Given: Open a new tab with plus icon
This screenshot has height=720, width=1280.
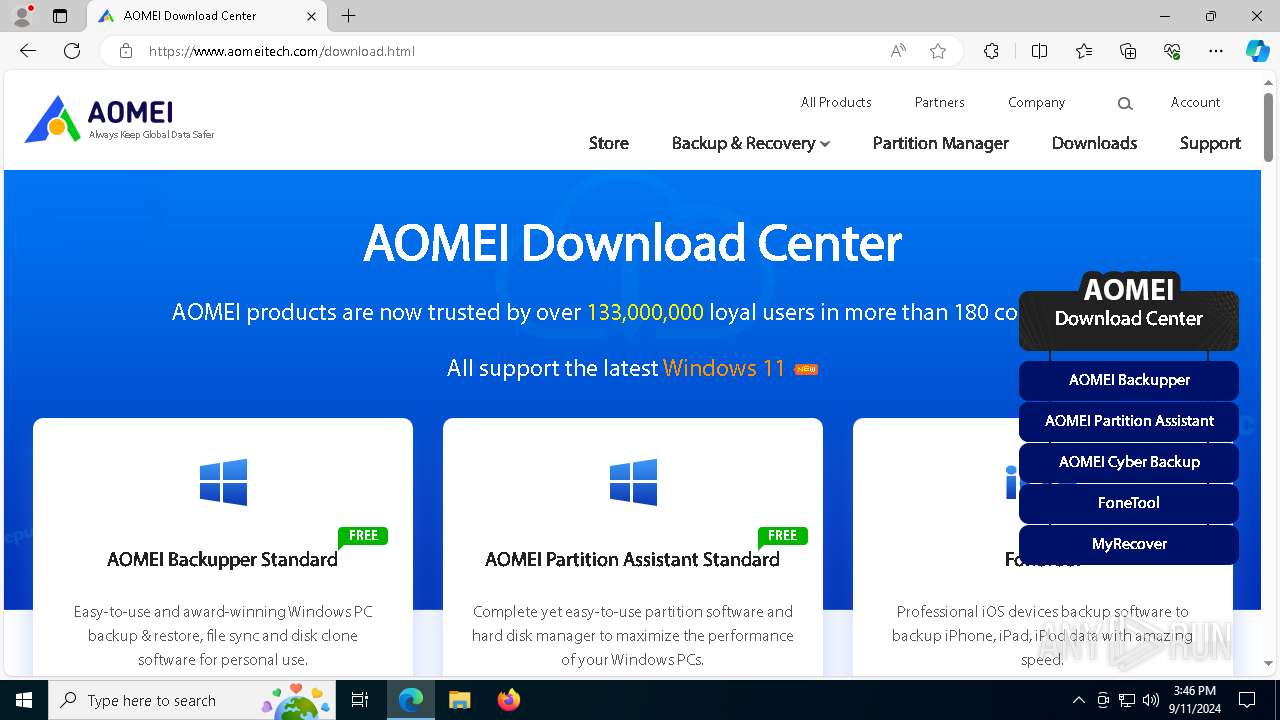Looking at the screenshot, I should pyautogui.click(x=348, y=16).
